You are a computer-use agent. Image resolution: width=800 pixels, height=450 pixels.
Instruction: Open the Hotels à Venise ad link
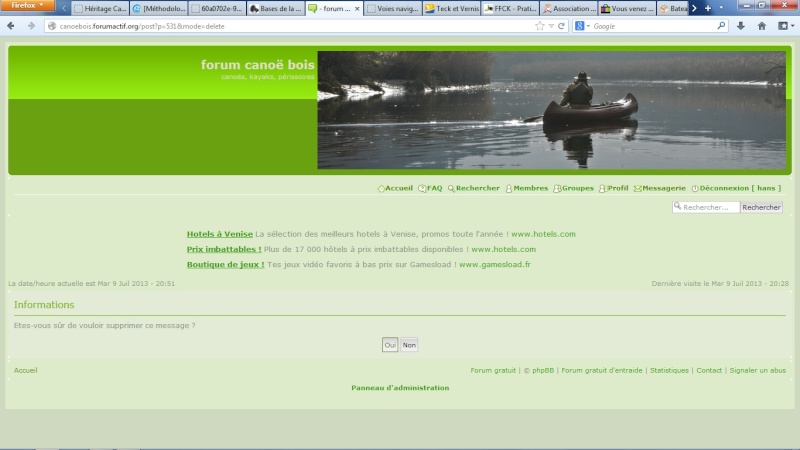click(x=219, y=234)
